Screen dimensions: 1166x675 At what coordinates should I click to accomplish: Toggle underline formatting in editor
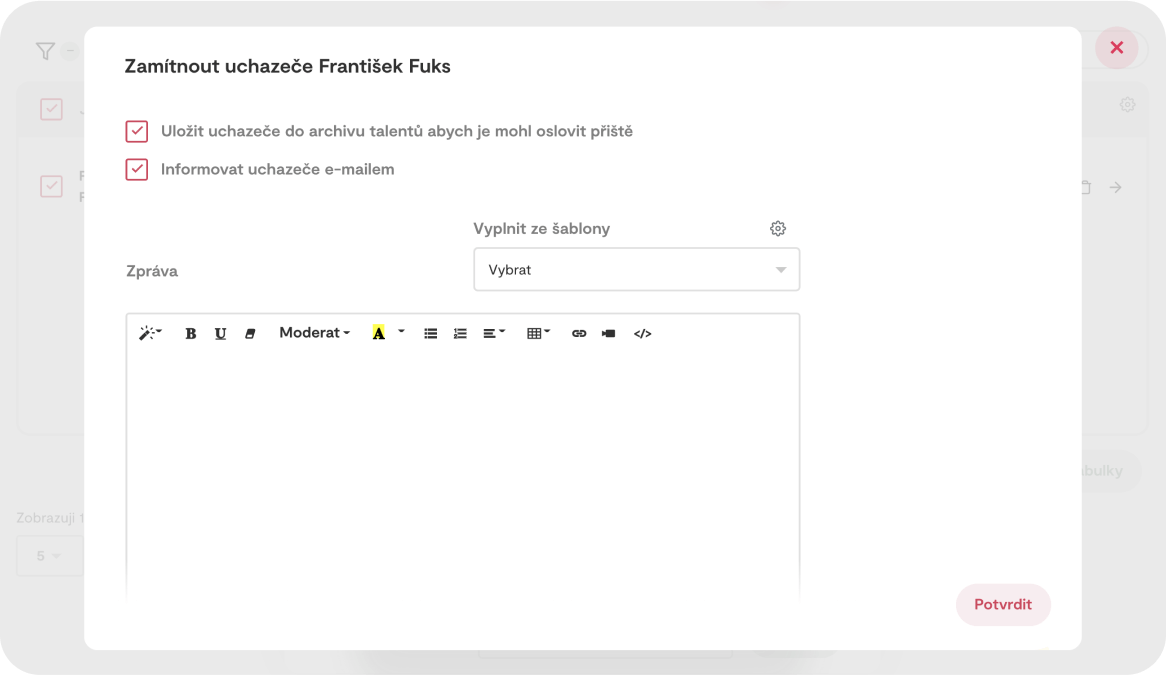[220, 334]
